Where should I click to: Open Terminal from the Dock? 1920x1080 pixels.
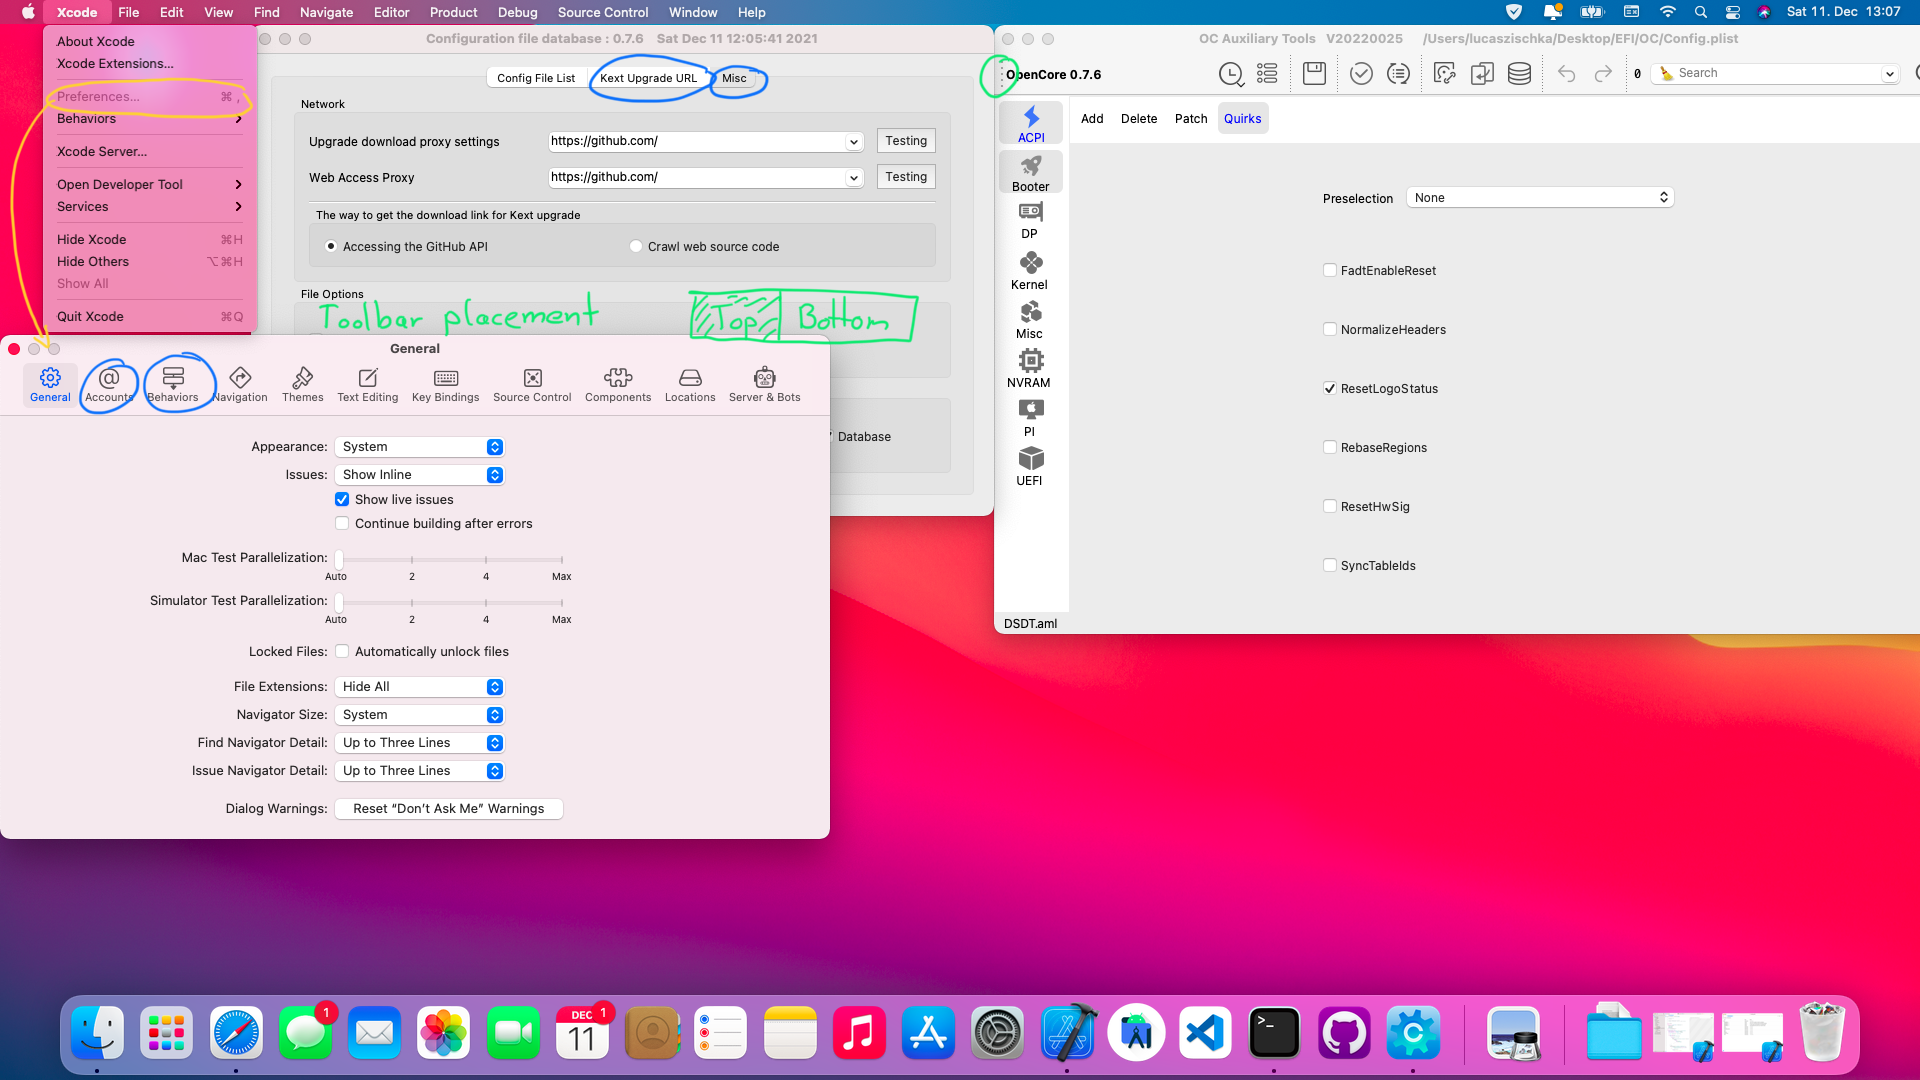pos(1275,1032)
